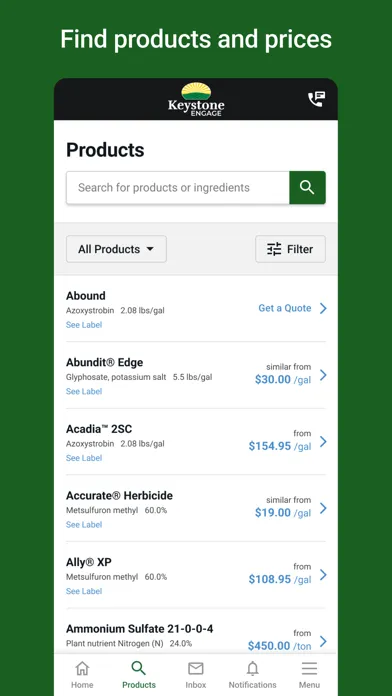Click the product search input field
This screenshot has width=392, height=696.
click(178, 187)
